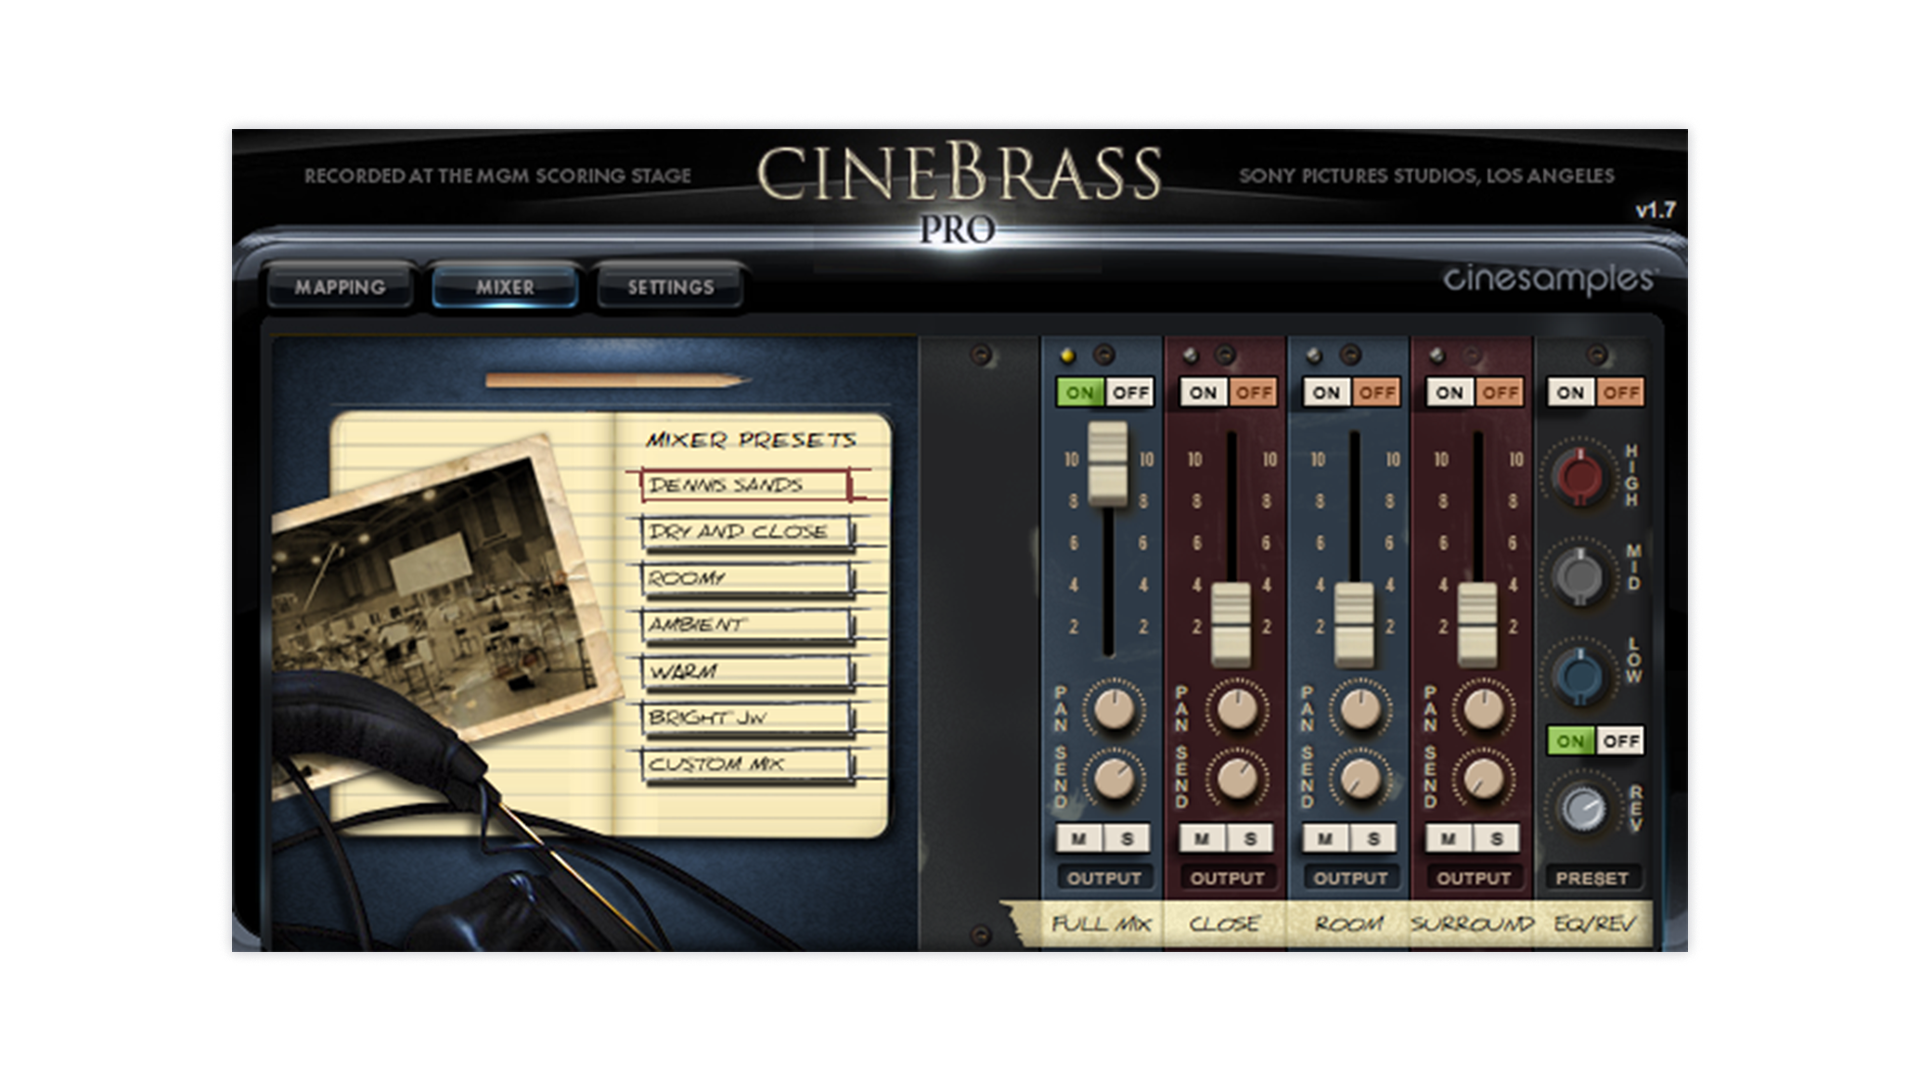Mute the Surround channel
The image size is (1920, 1080).
click(1448, 838)
